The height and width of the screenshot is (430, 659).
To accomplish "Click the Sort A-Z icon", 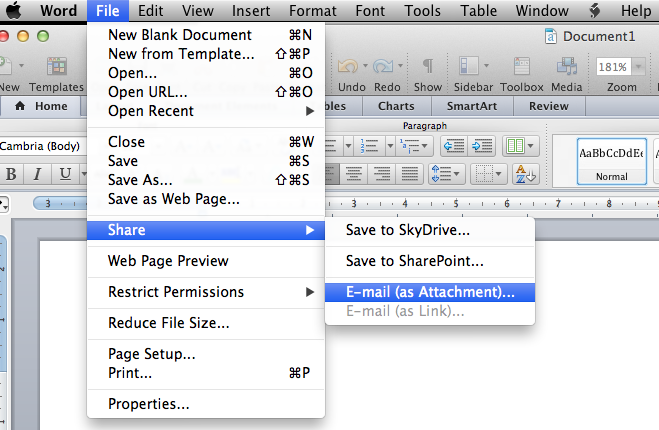I will (525, 174).
